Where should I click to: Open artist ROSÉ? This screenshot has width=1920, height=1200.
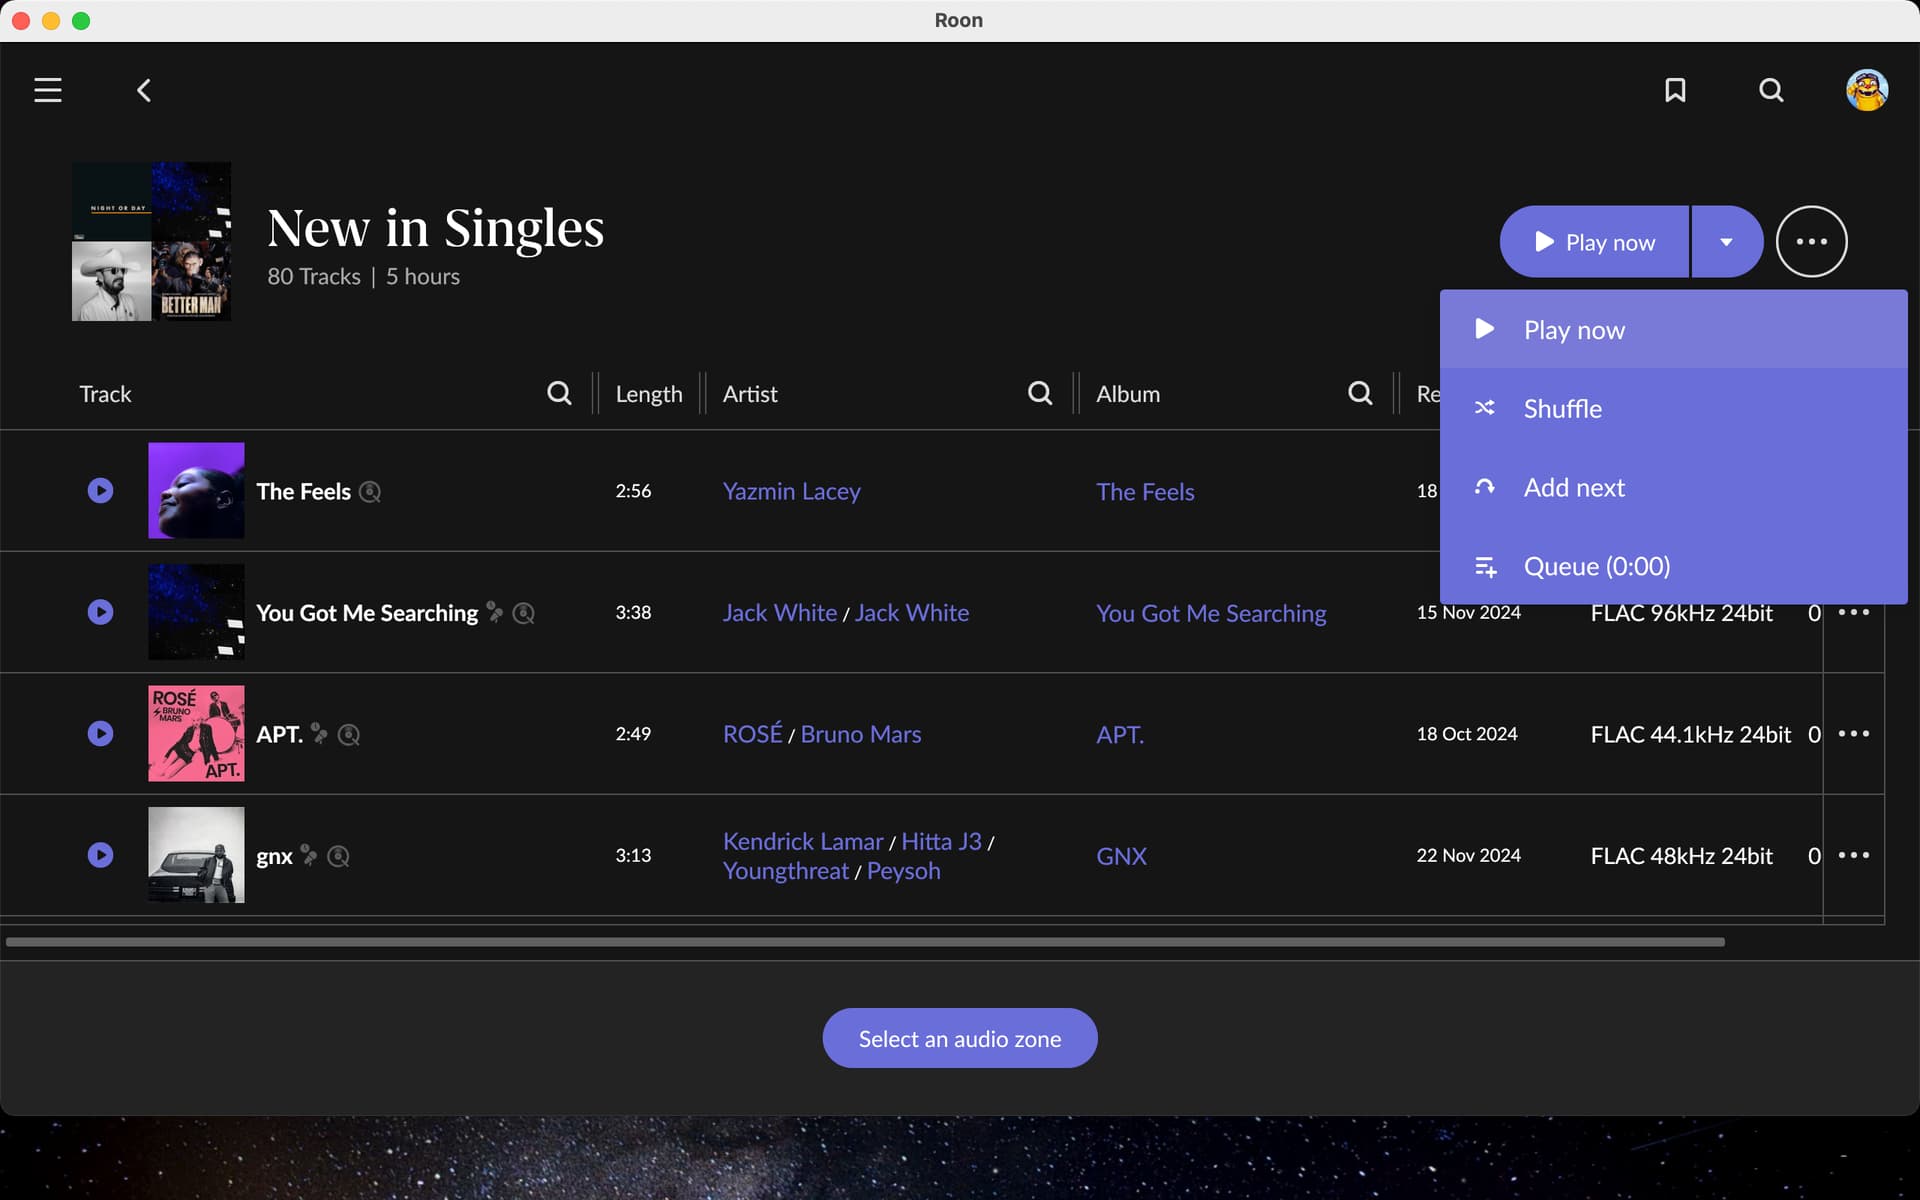[x=752, y=733]
